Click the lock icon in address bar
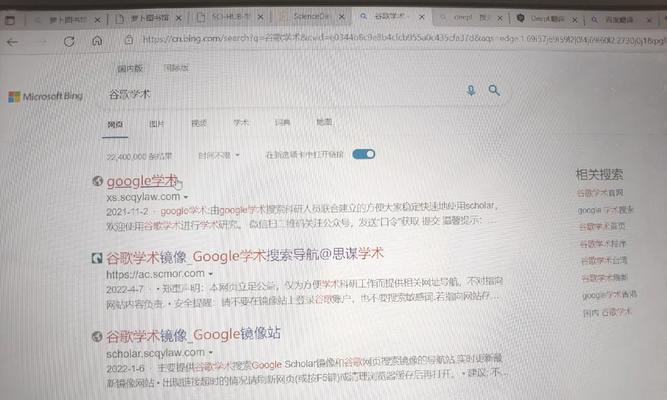 (x=129, y=40)
